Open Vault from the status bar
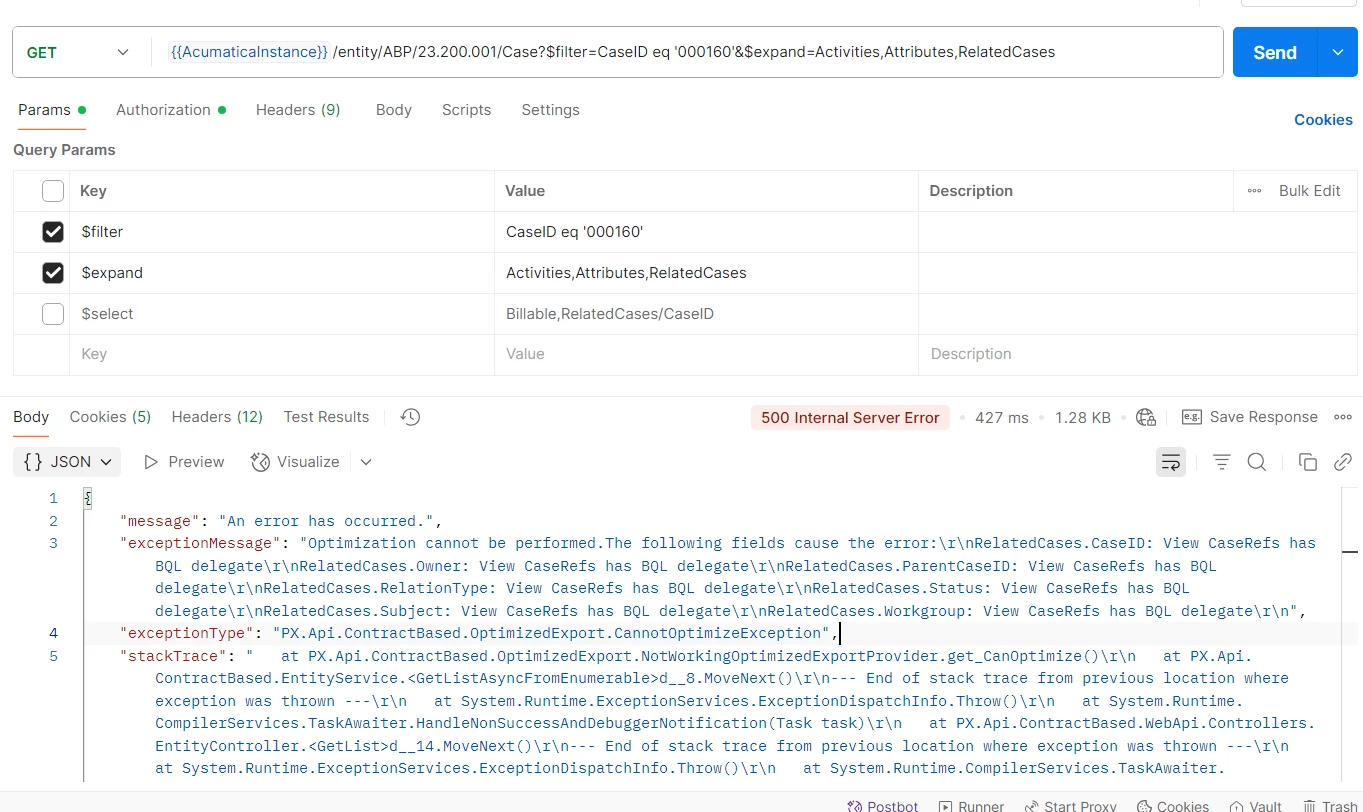The width and height of the screenshot is (1363, 812). pyautogui.click(x=1255, y=806)
